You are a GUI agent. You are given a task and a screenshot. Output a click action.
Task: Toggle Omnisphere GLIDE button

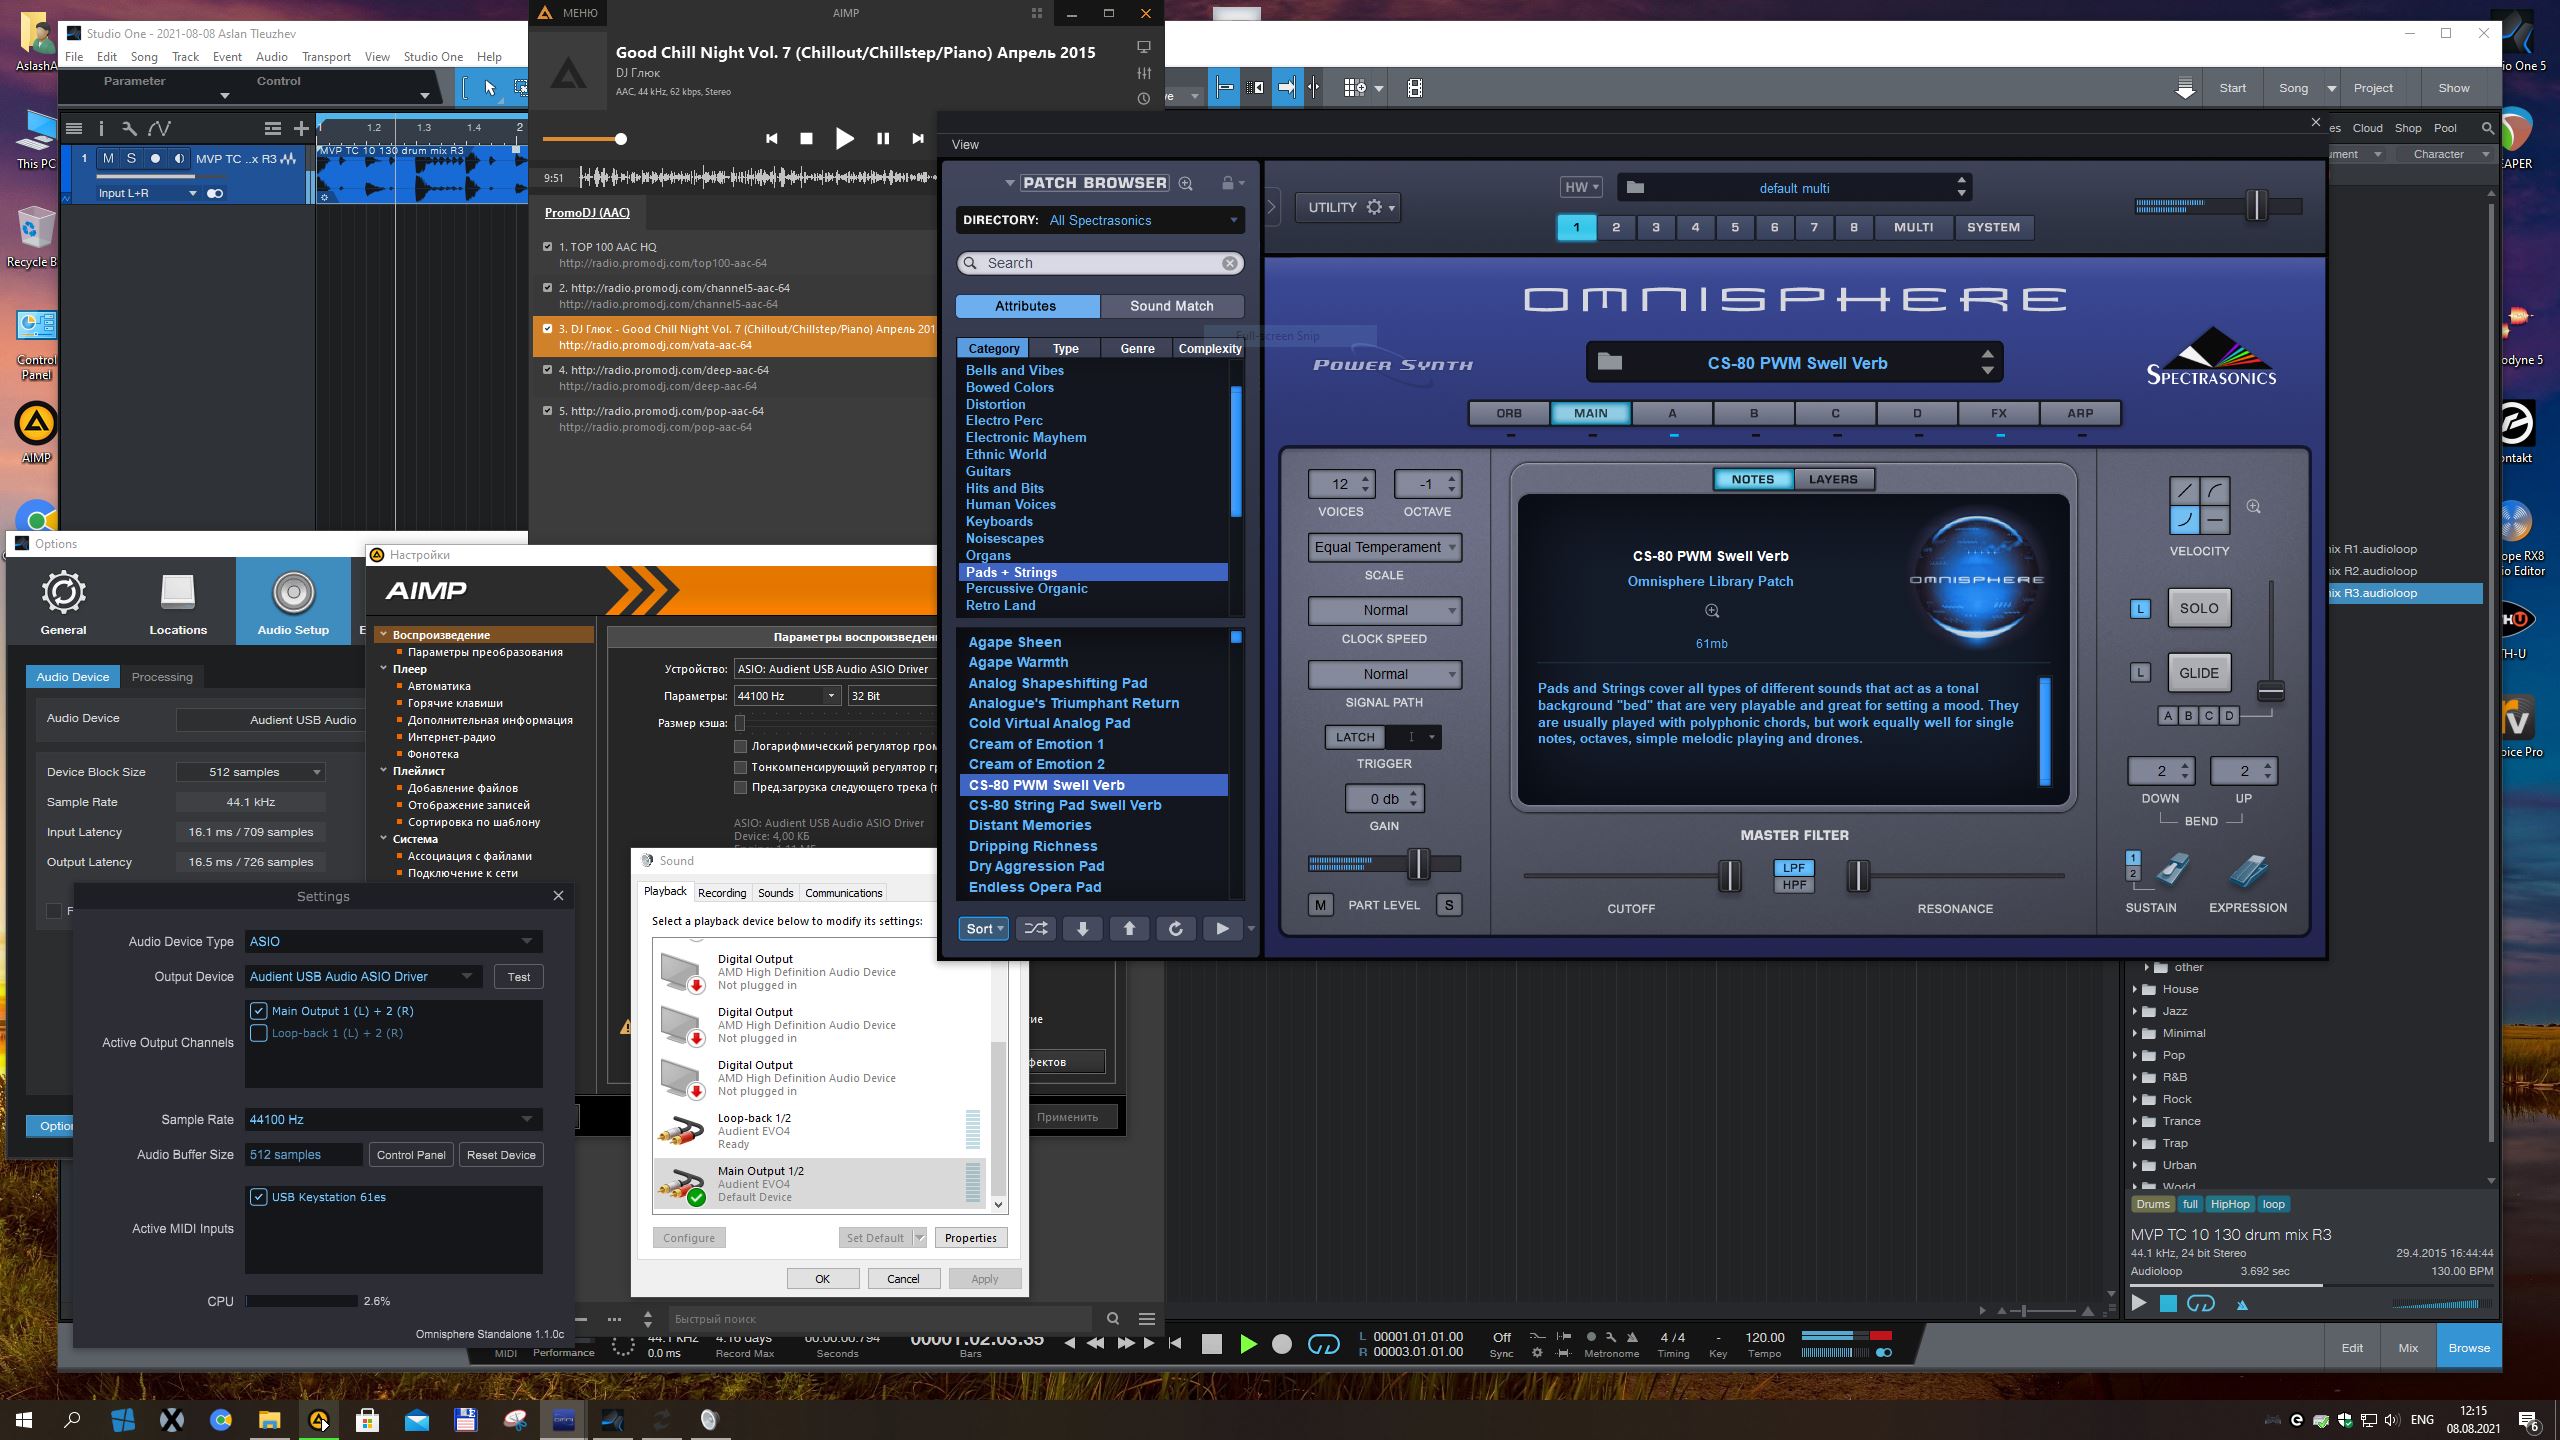click(x=2198, y=673)
